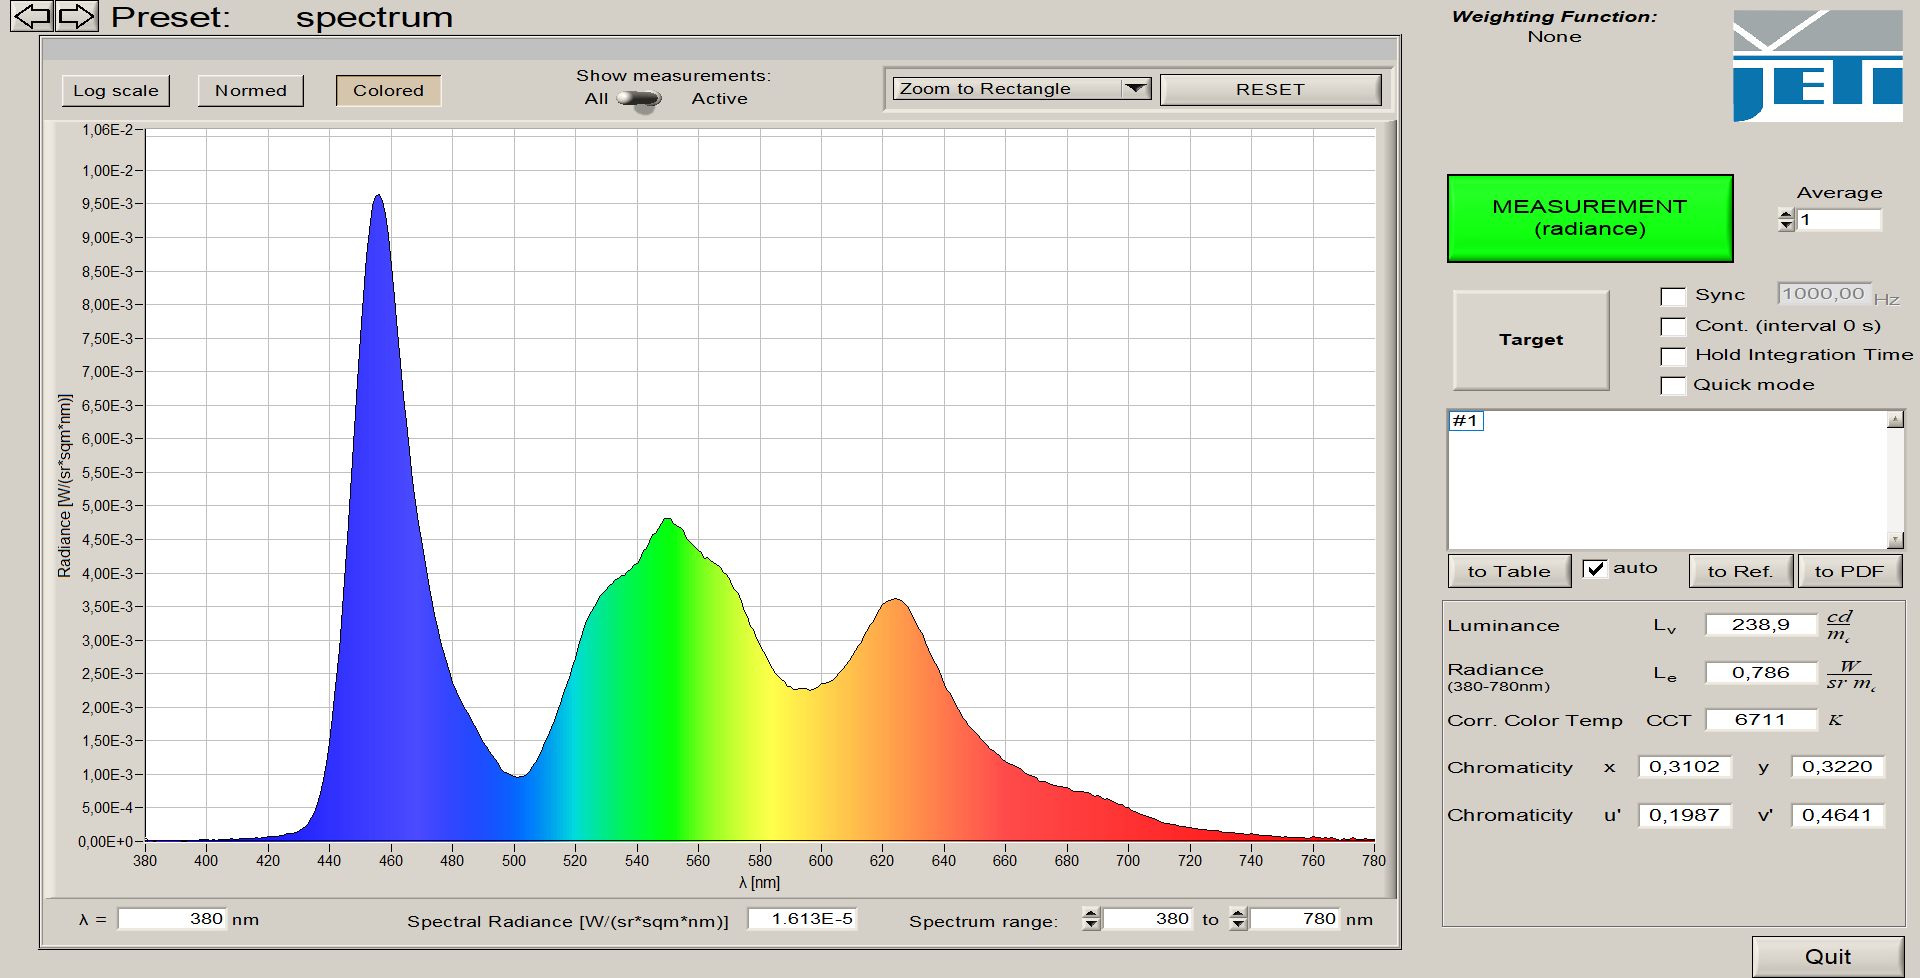Toggle the Log scale button
This screenshot has width=1920, height=978.
pyautogui.click(x=116, y=90)
